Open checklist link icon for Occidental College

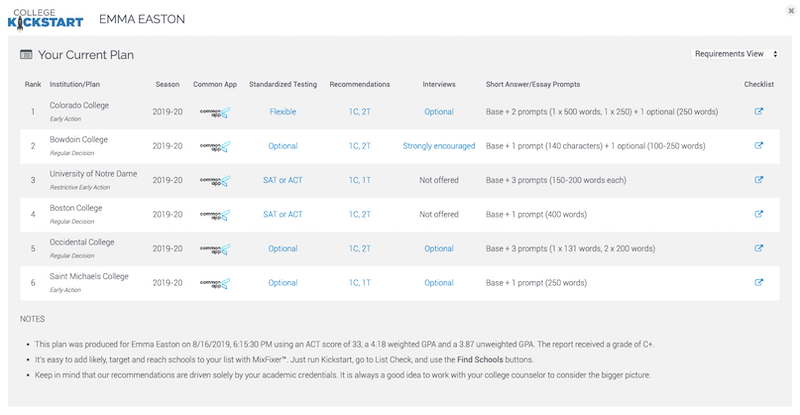(x=759, y=248)
